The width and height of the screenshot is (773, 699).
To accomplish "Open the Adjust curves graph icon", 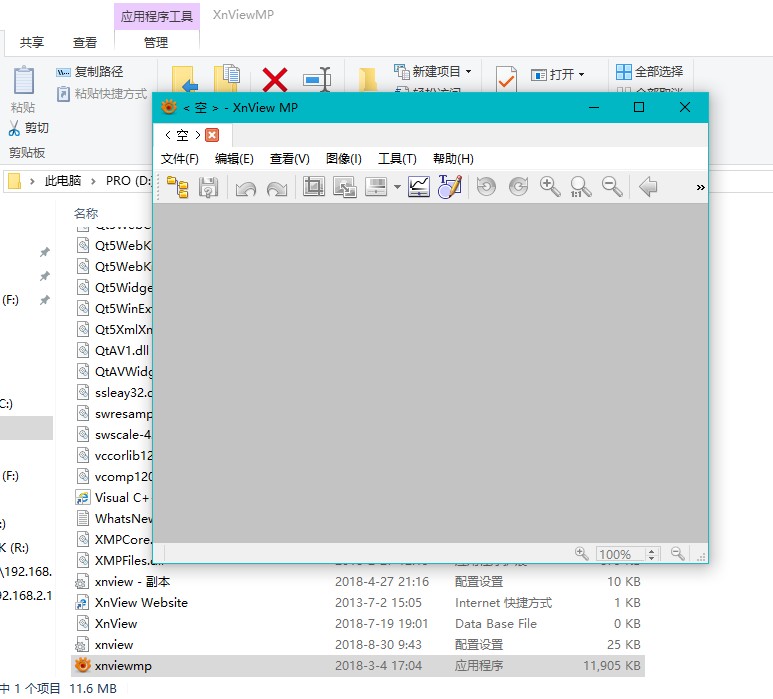I will pos(419,187).
